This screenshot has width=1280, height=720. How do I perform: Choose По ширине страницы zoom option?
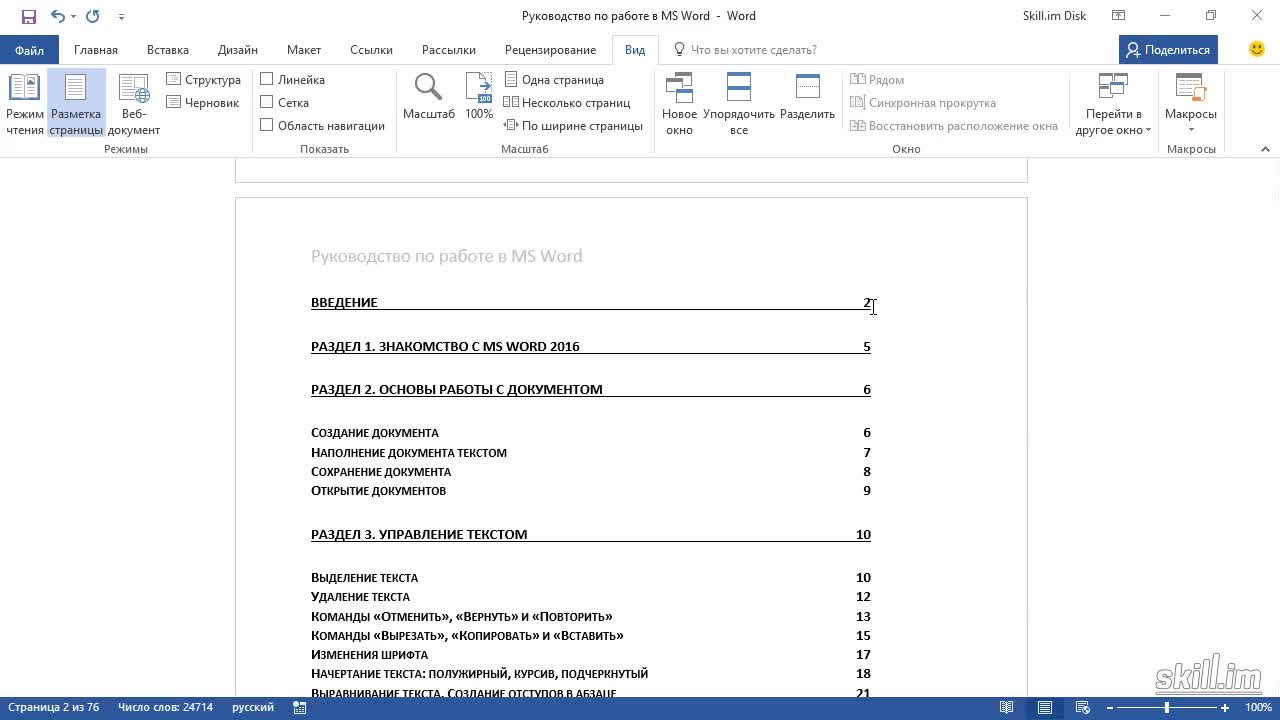tap(573, 126)
